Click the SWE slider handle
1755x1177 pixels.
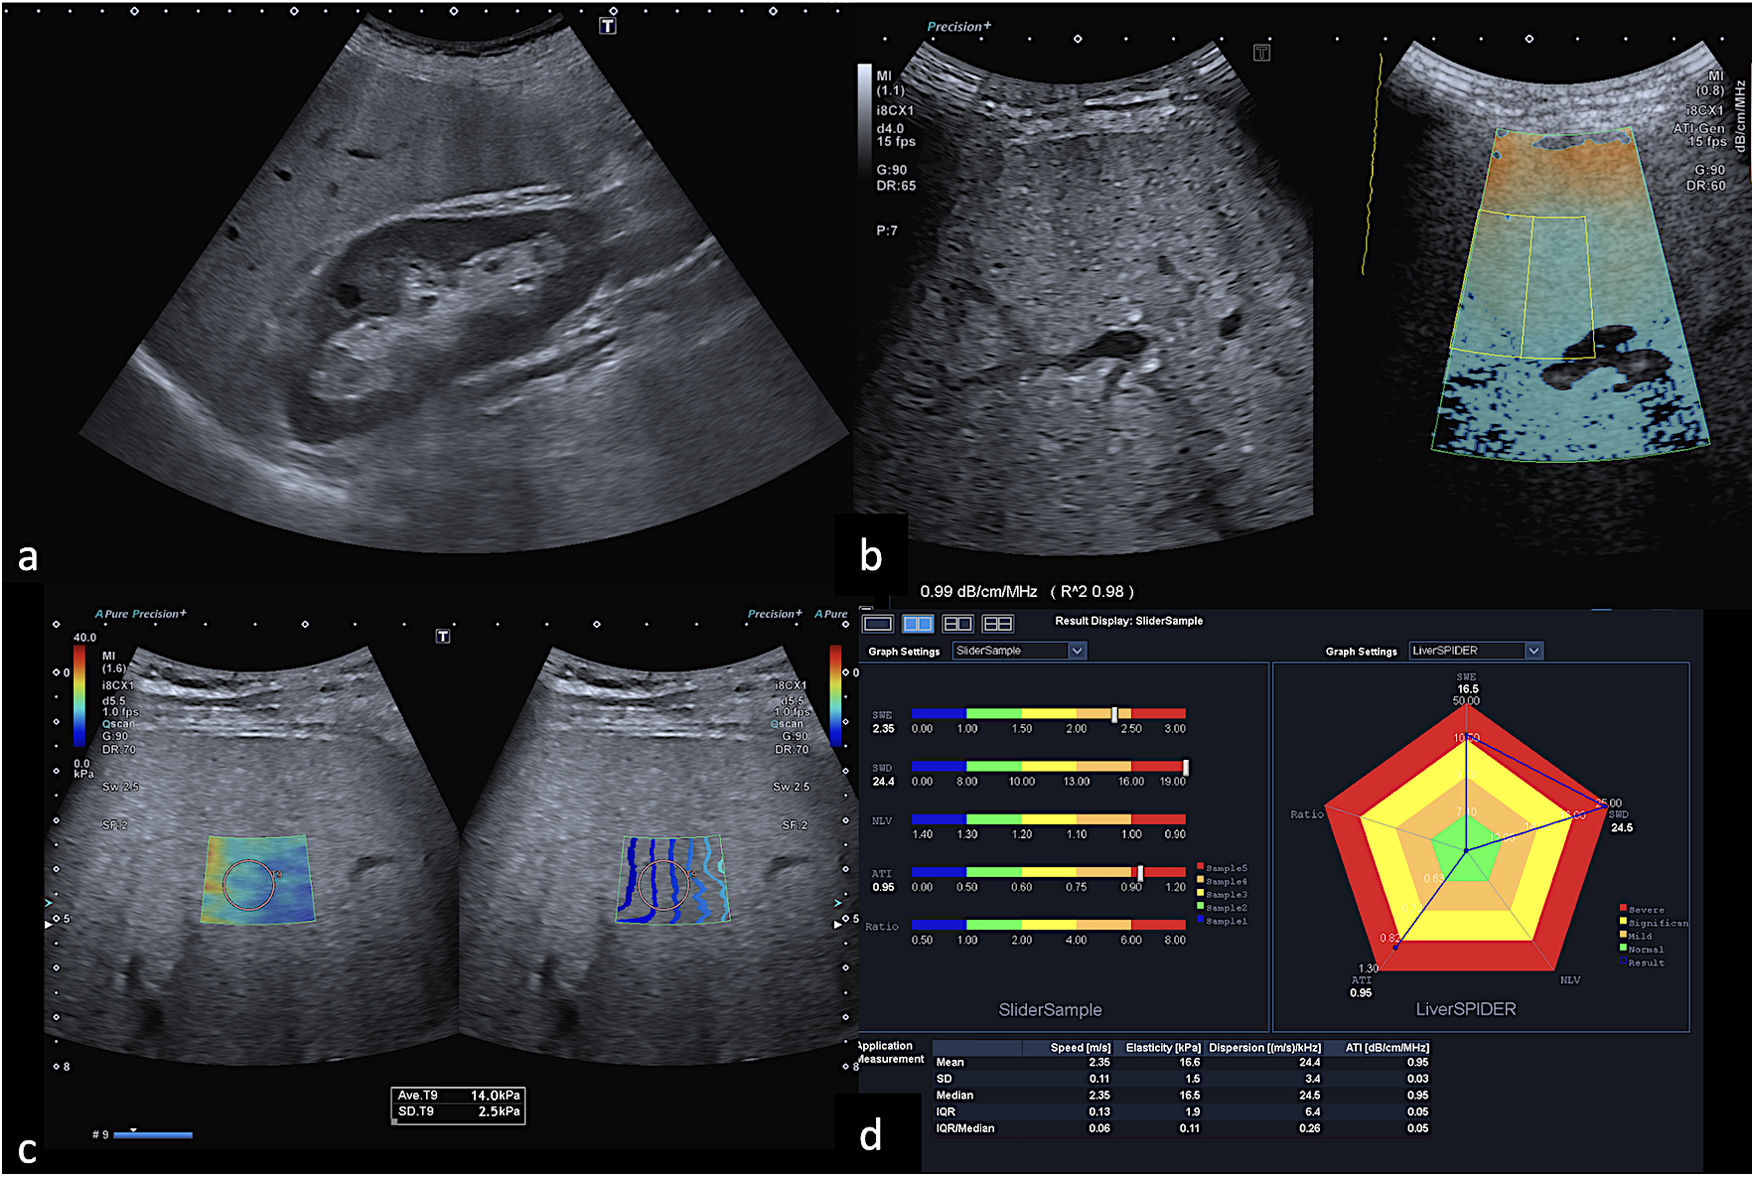click(1114, 714)
